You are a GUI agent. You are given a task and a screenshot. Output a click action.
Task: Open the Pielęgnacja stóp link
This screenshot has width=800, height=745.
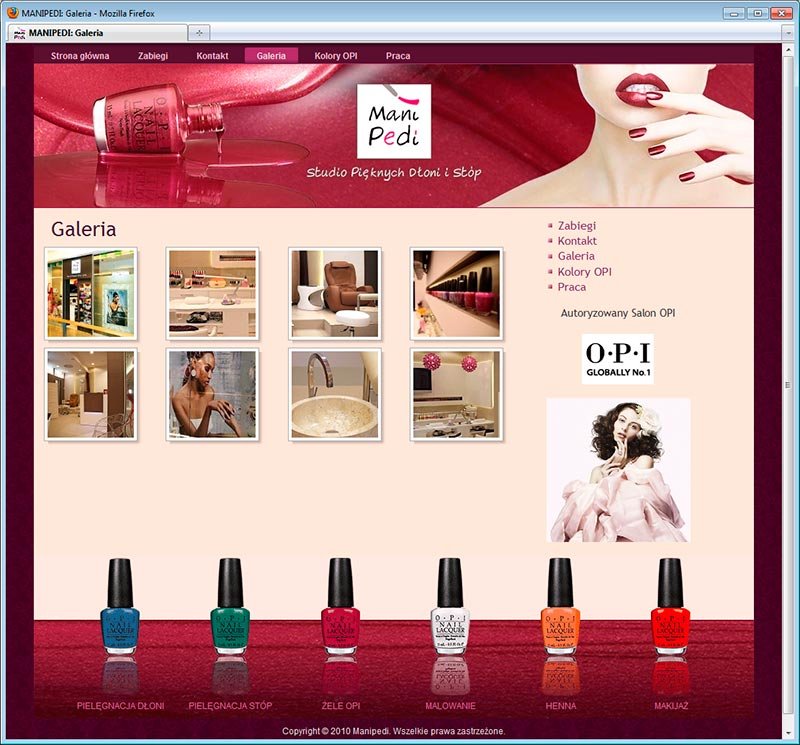coord(230,706)
